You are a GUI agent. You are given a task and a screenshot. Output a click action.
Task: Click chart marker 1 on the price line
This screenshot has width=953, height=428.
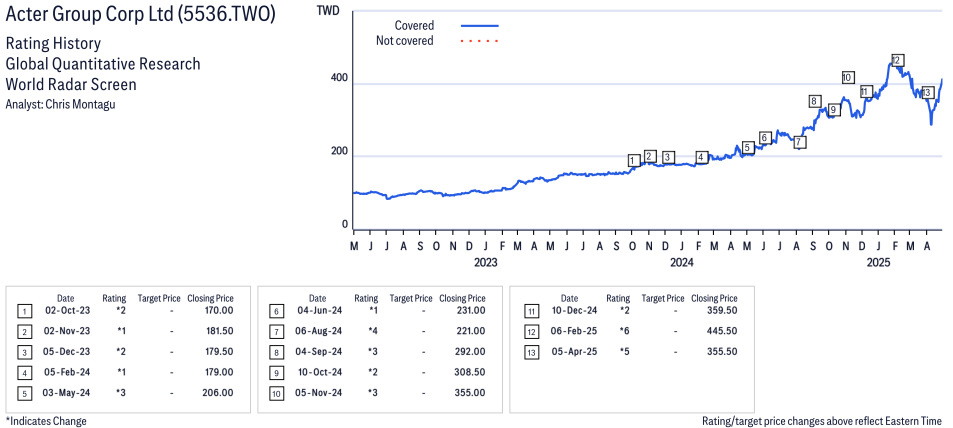tap(634, 160)
